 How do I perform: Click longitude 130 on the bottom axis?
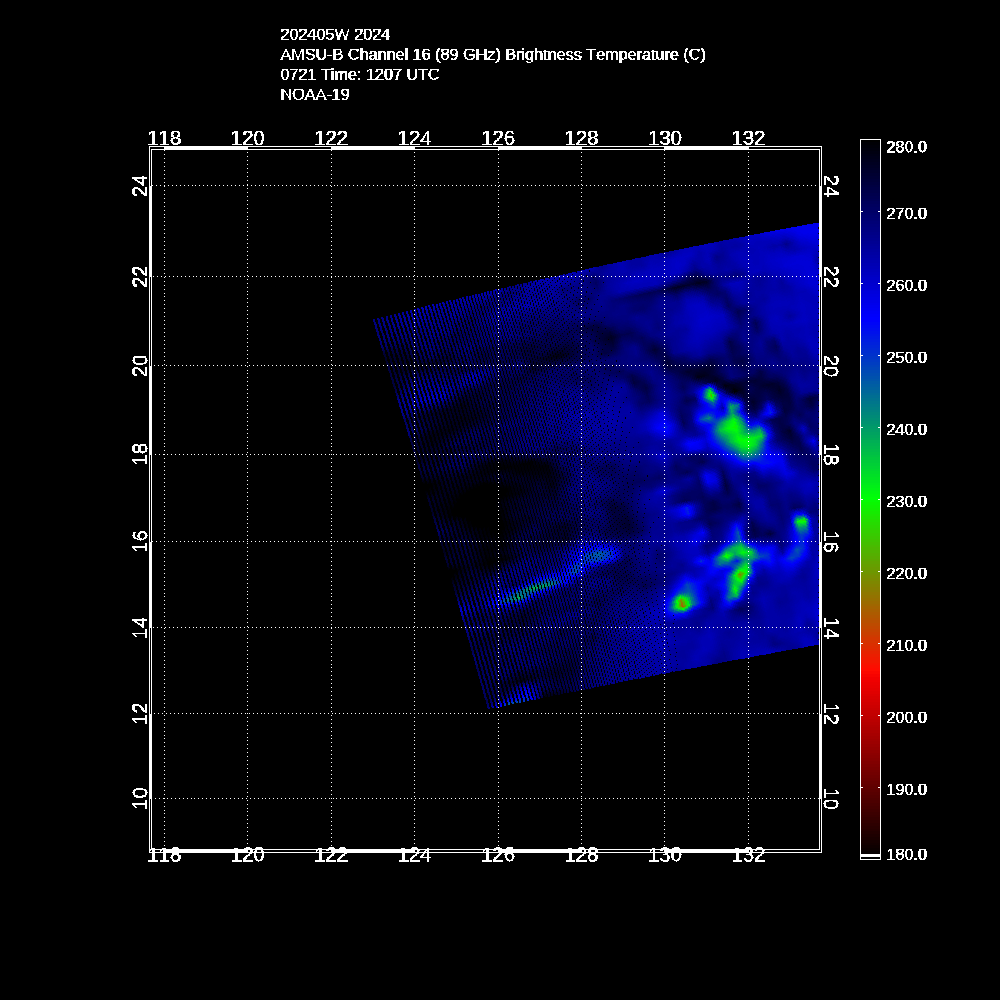665,855
